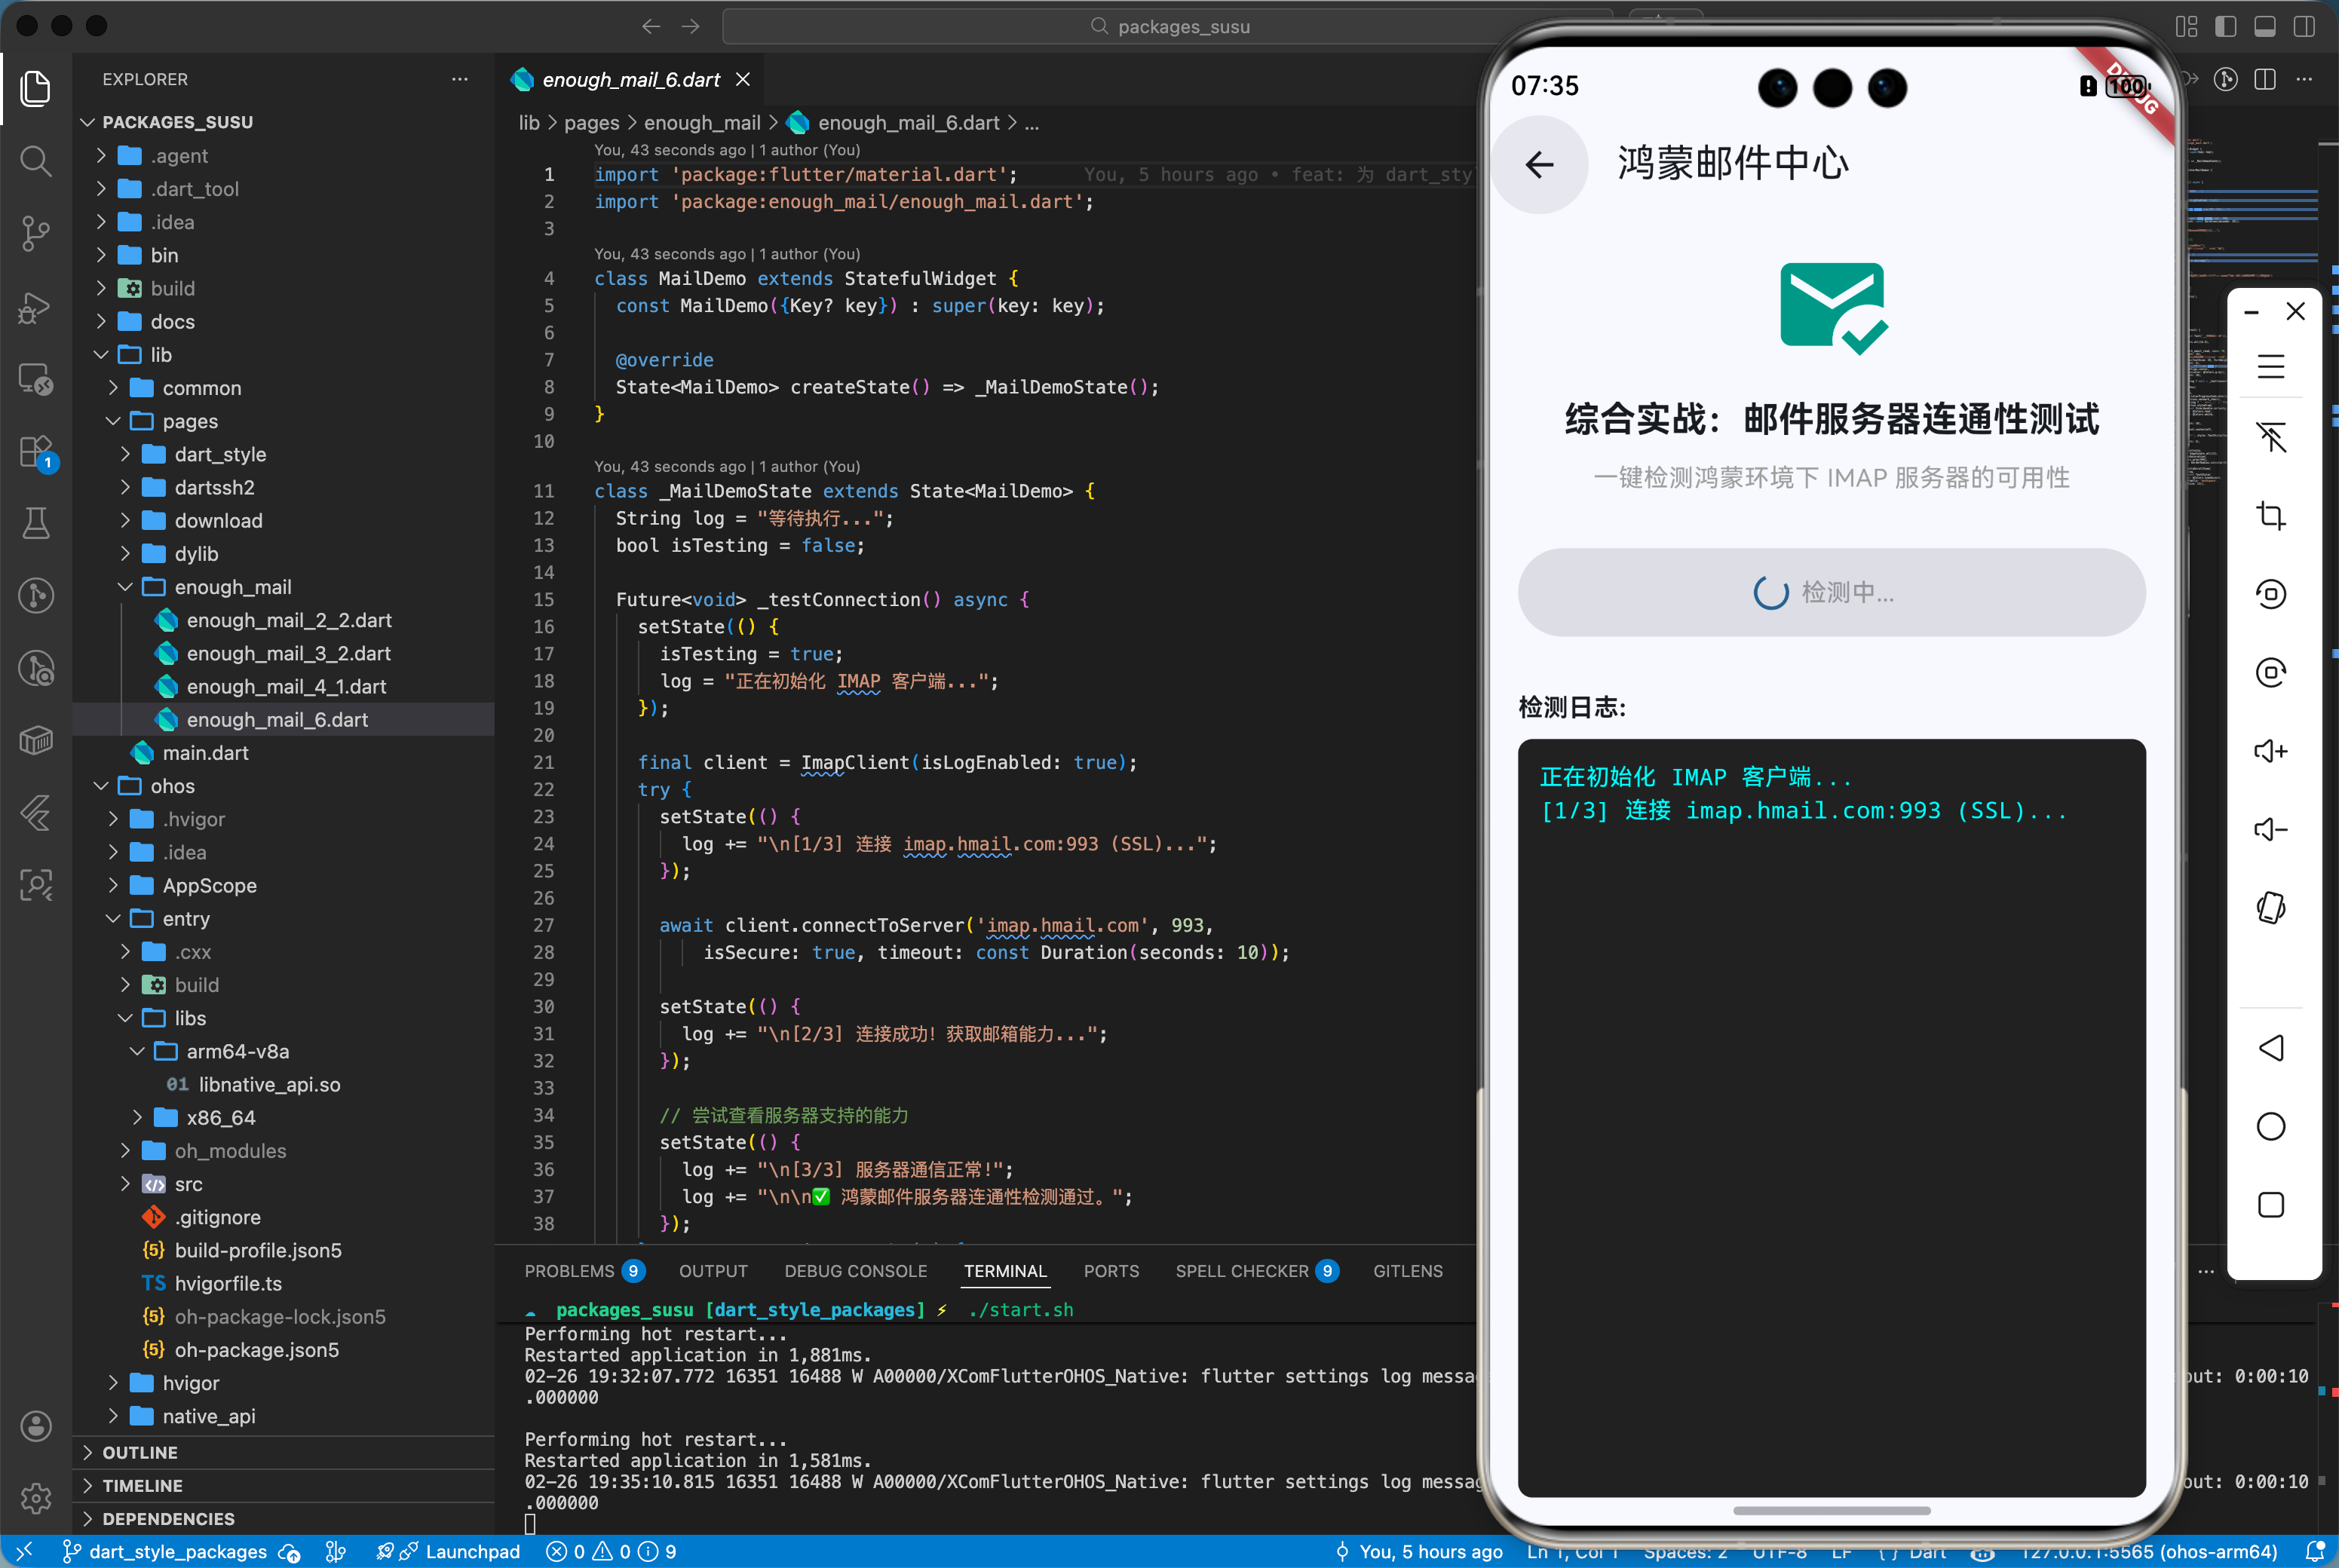Toggle the secondary side bar layout

pyautogui.click(x=2304, y=26)
